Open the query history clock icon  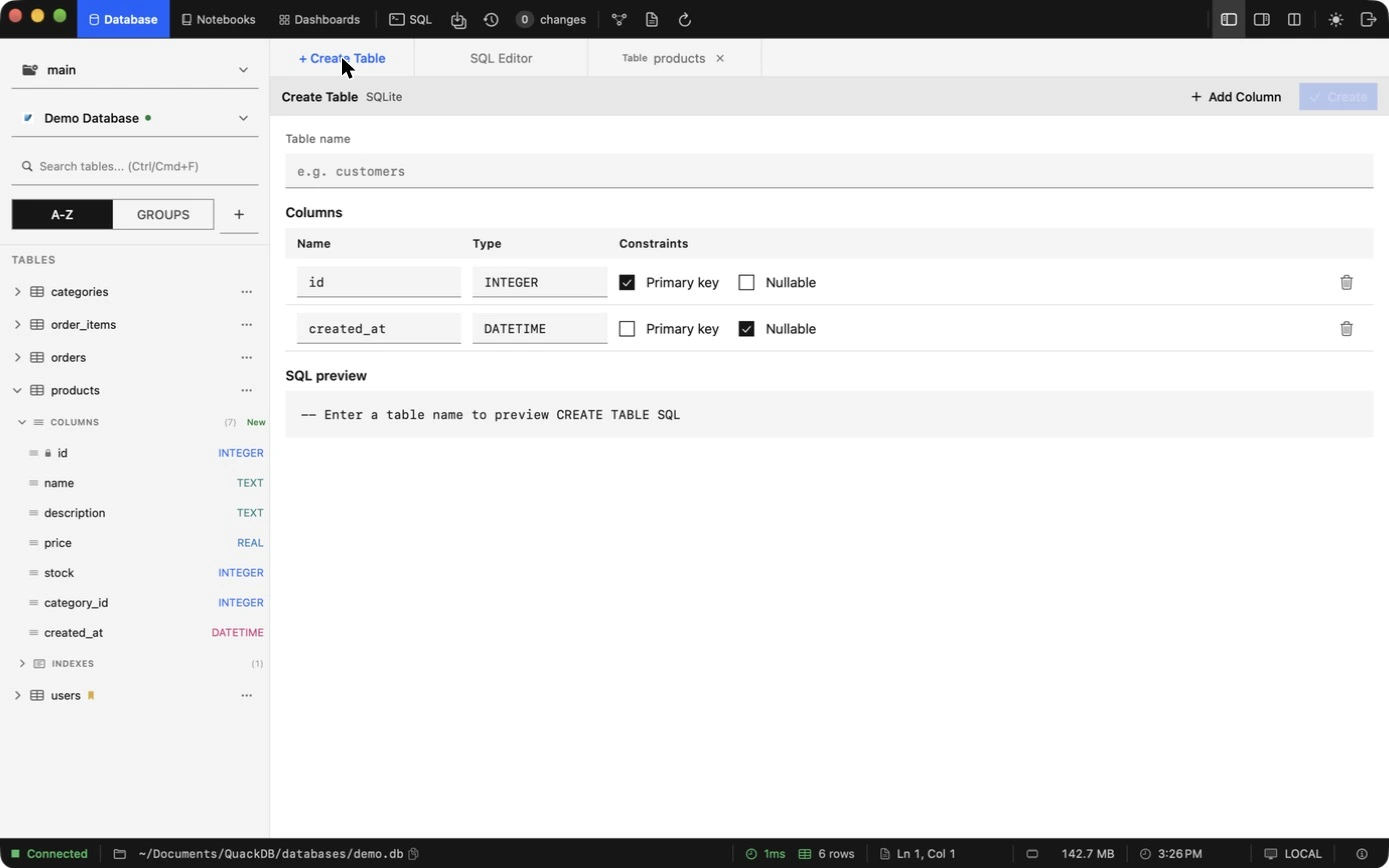[x=491, y=19]
